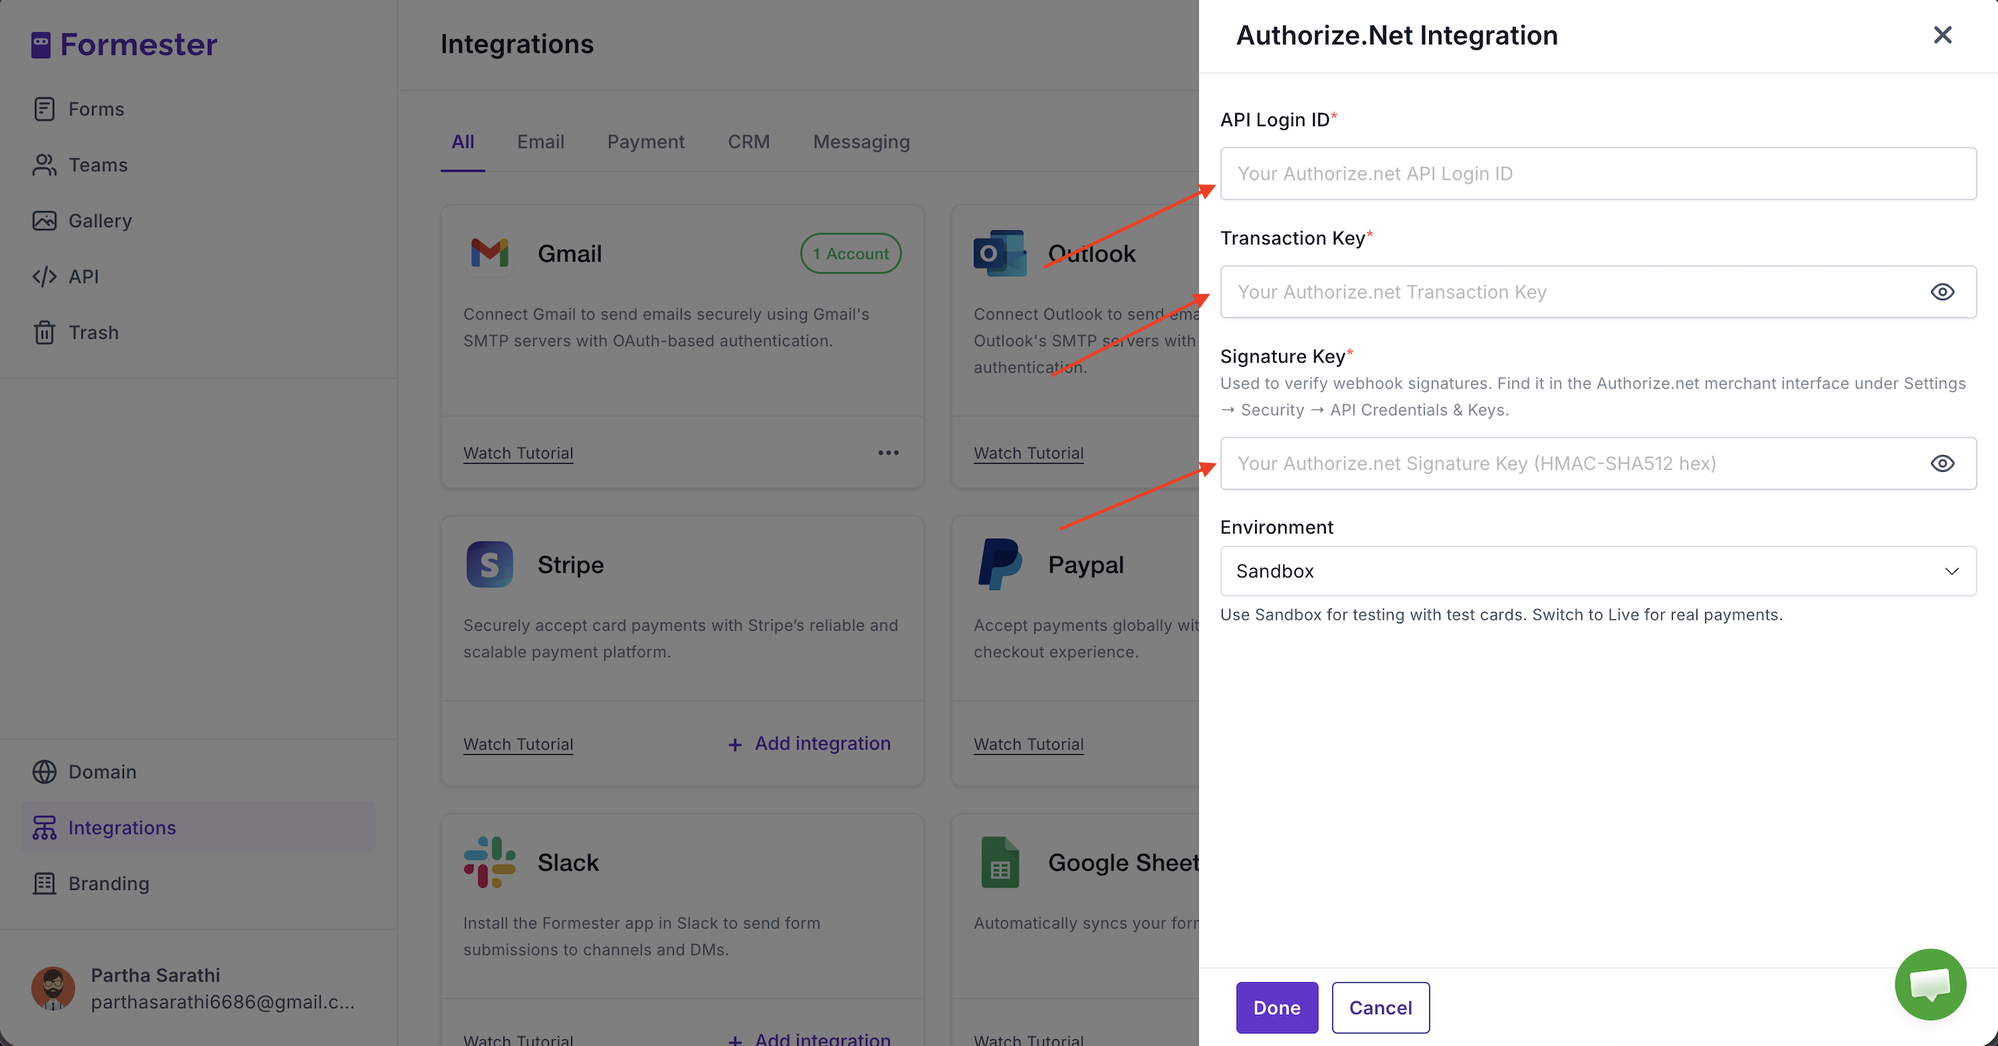Focus the Transaction Key input field
The width and height of the screenshot is (1998, 1046).
1598,292
